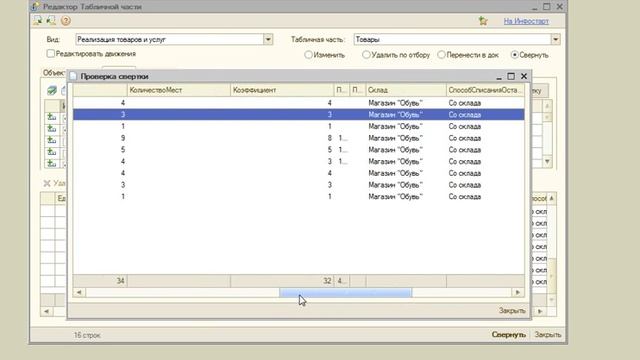Maximize the Проверка свертки dialog
This screenshot has height=360, width=640.
pyautogui.click(x=511, y=76)
